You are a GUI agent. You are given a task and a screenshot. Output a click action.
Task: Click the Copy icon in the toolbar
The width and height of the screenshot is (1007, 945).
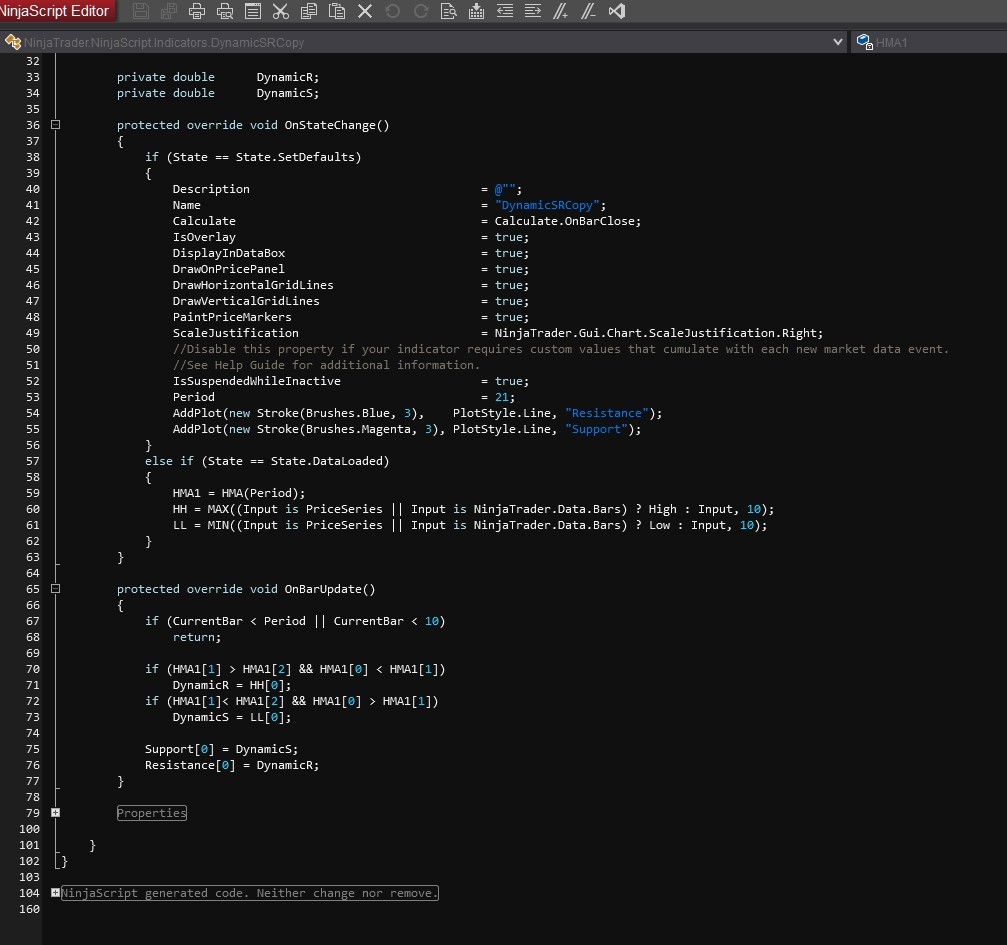(309, 12)
